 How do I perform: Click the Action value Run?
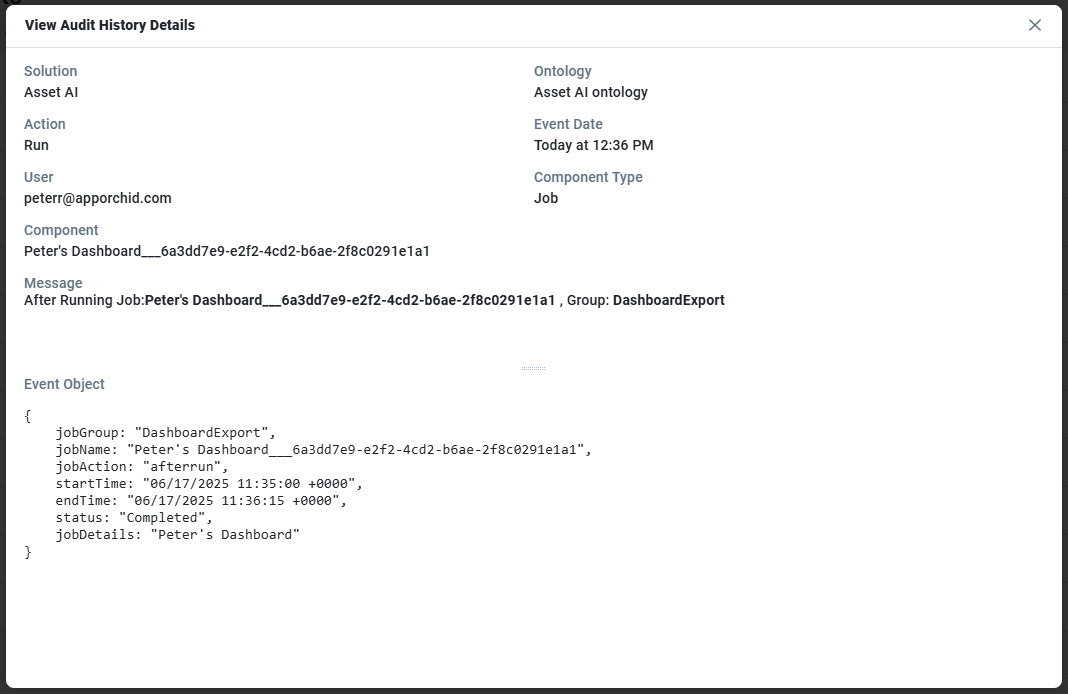pyautogui.click(x=36, y=145)
